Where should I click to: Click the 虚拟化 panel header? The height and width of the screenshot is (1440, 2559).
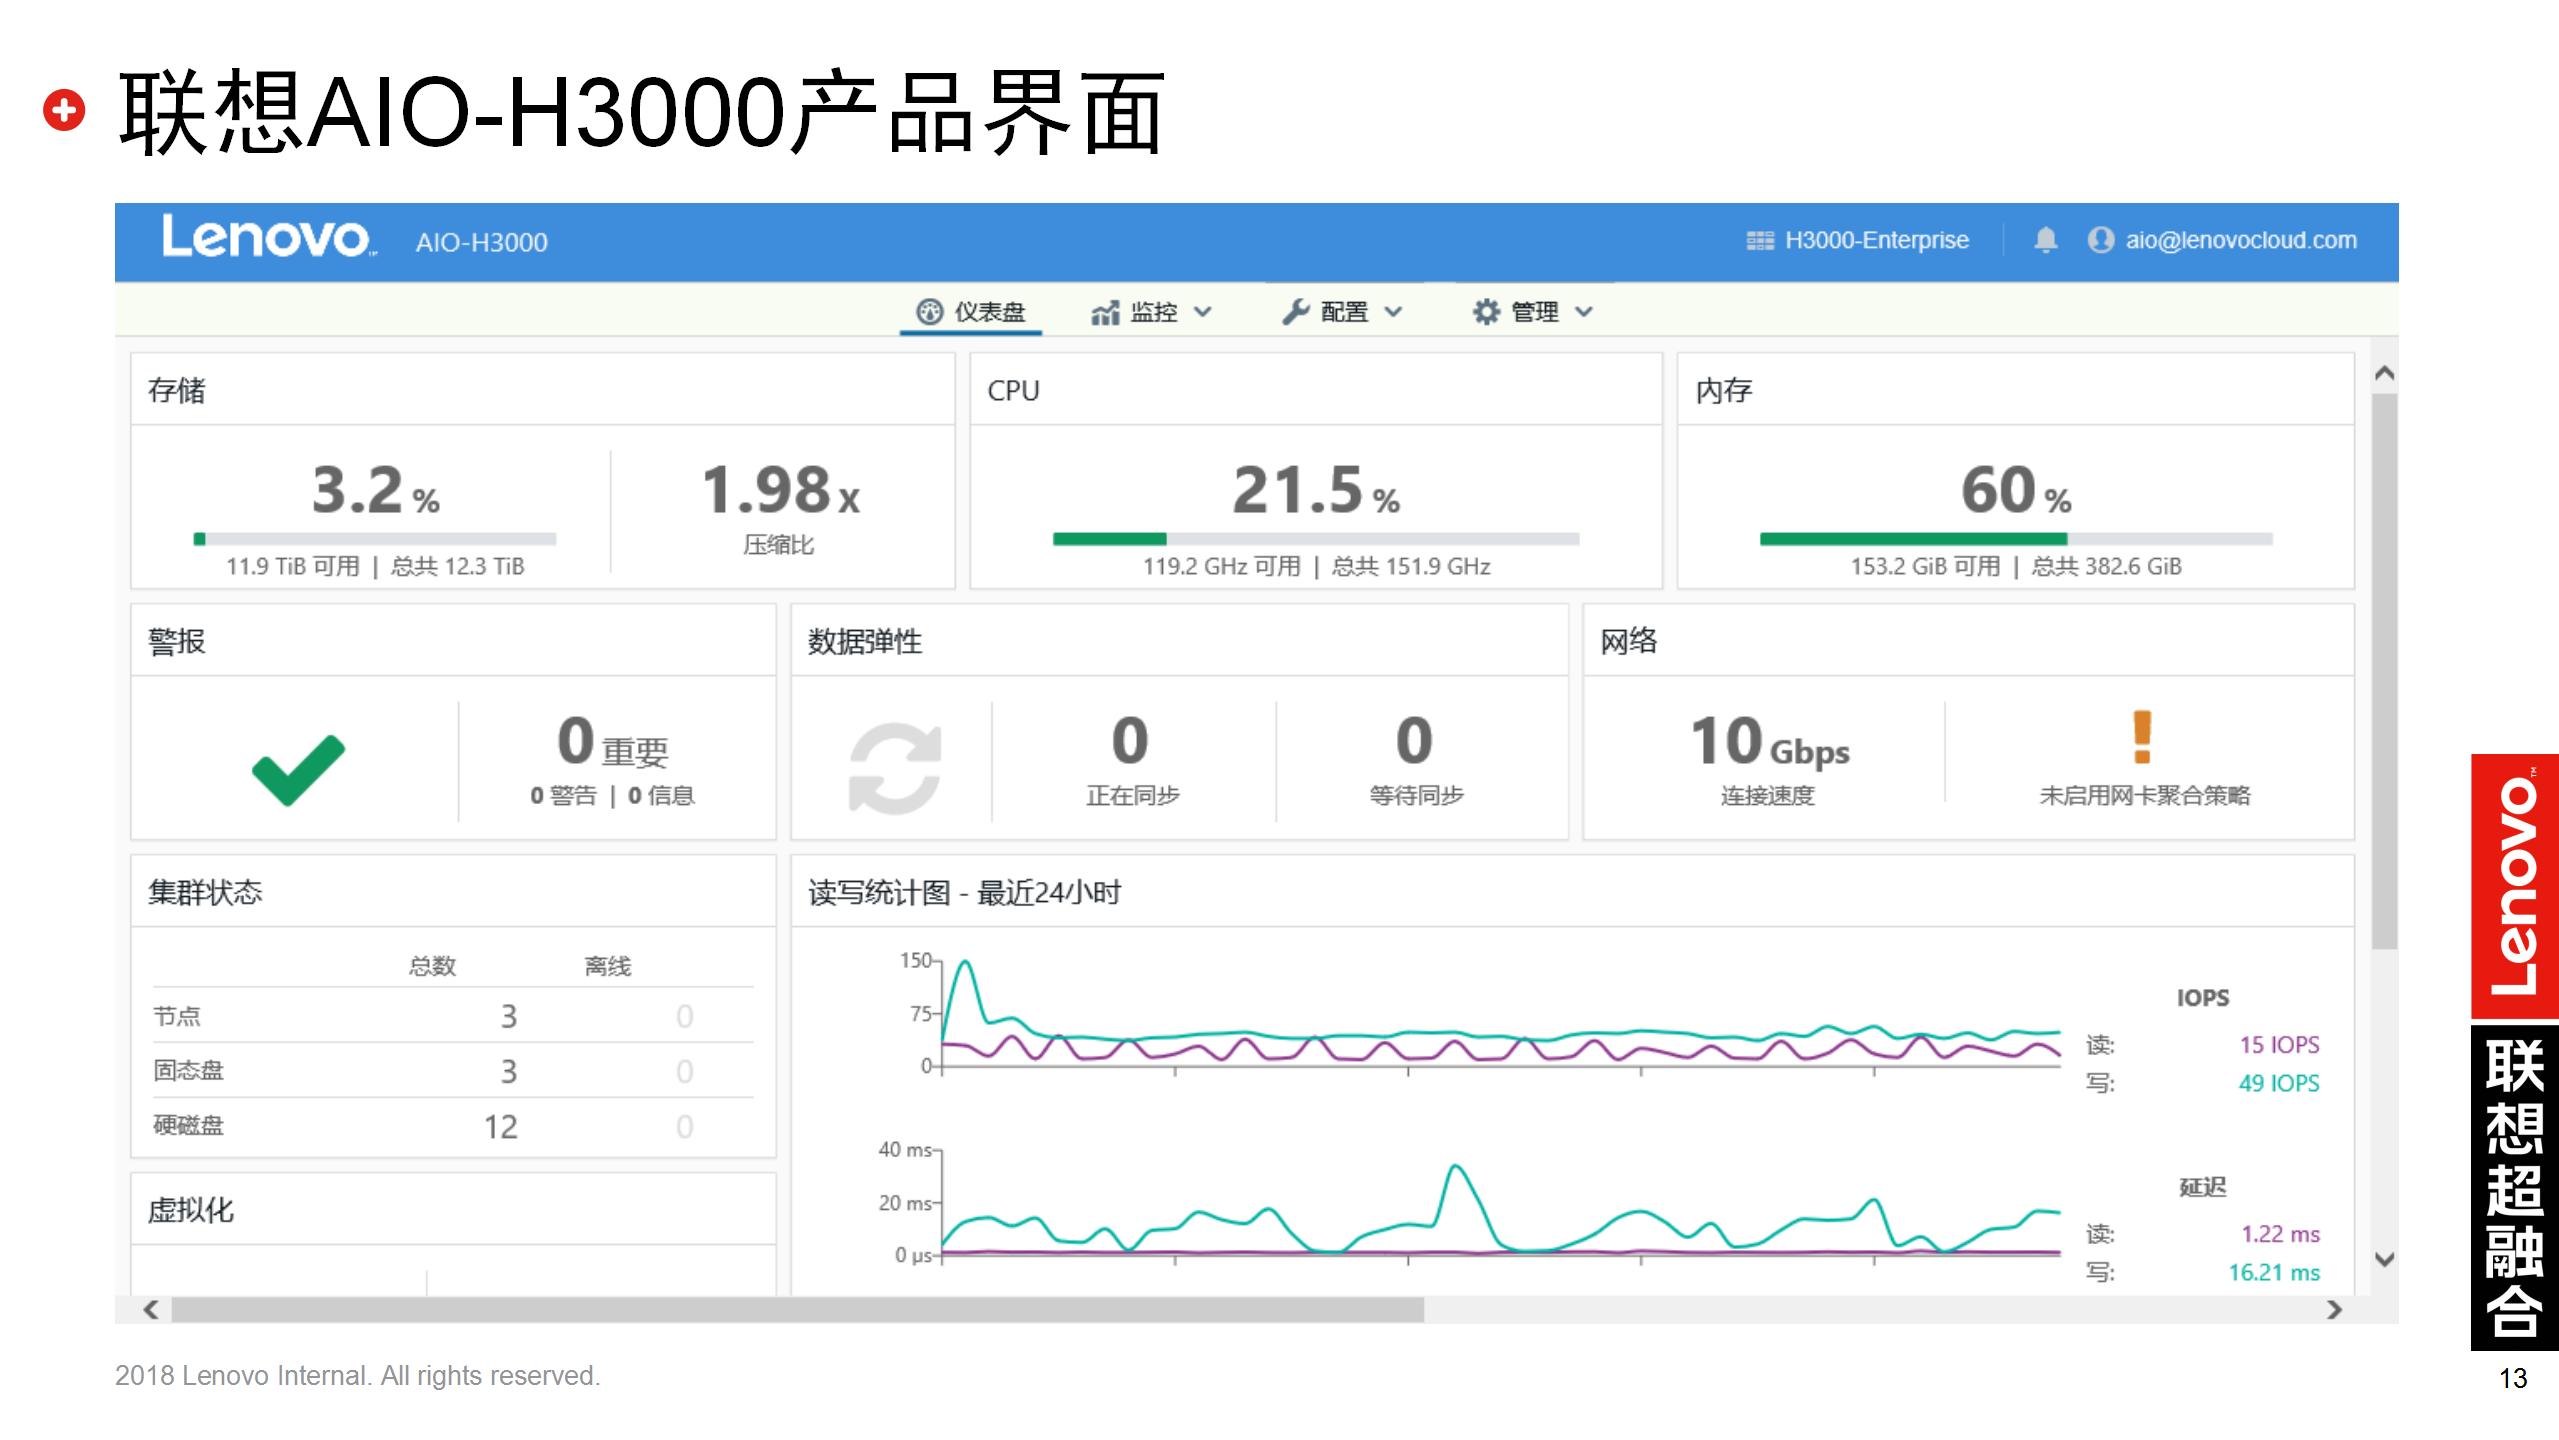click(453, 1209)
